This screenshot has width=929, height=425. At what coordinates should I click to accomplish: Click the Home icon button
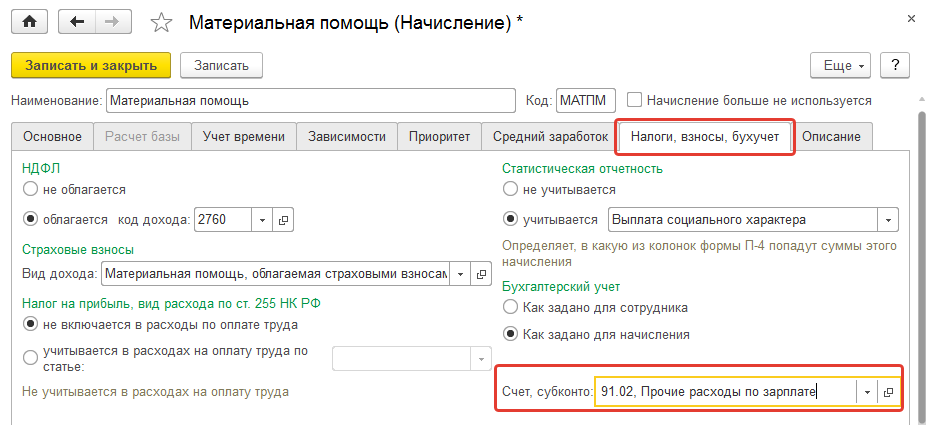click(x=29, y=21)
